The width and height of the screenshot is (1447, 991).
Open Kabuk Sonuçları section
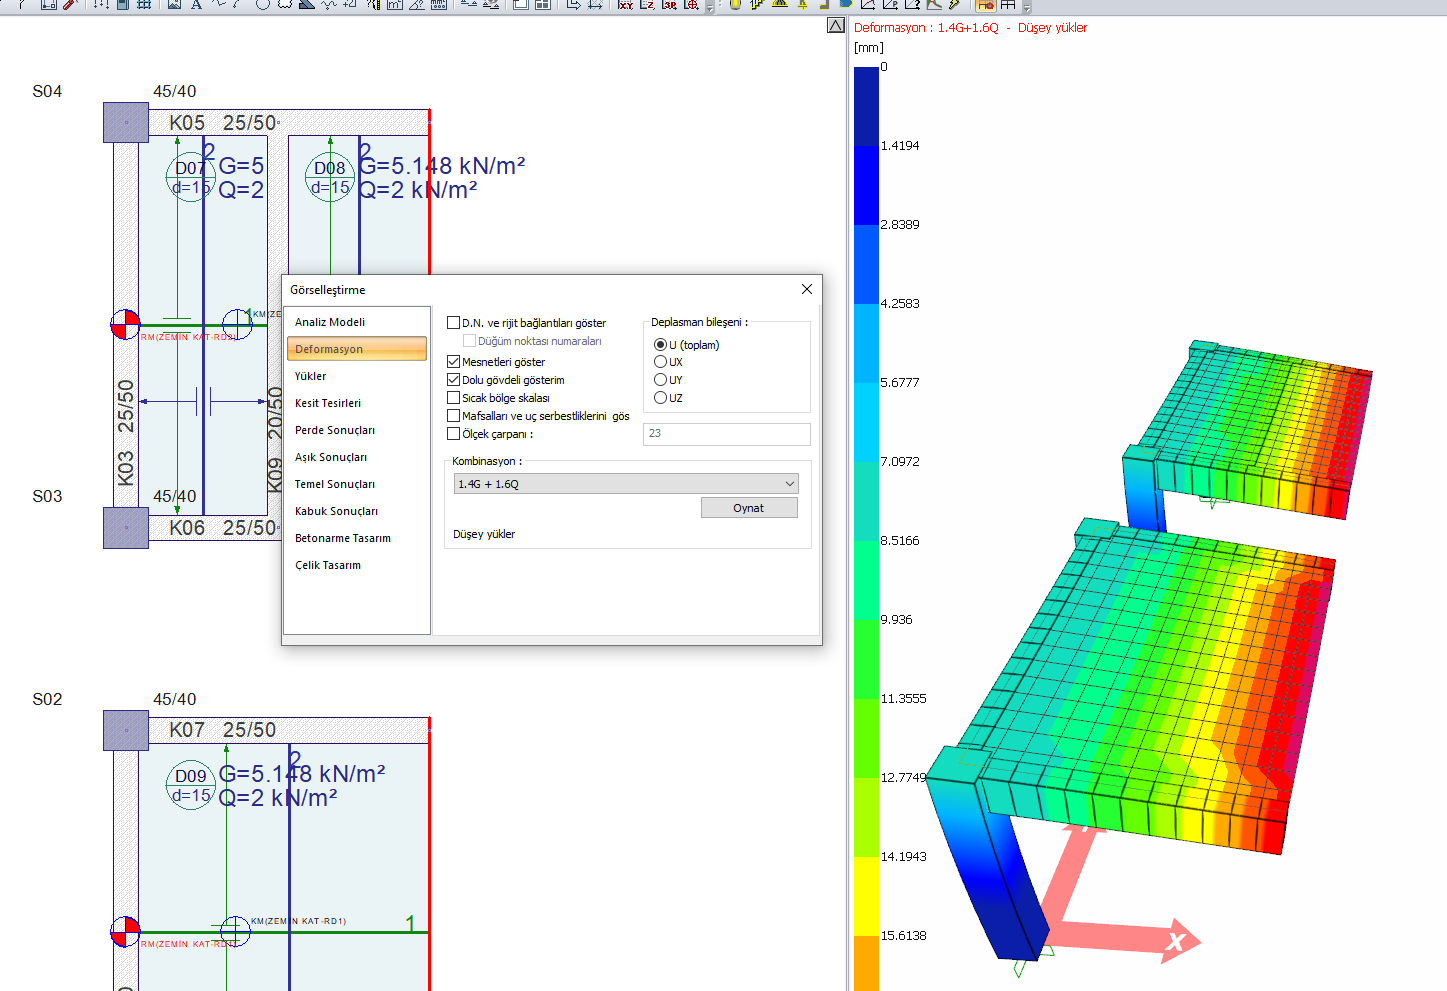click(x=356, y=511)
